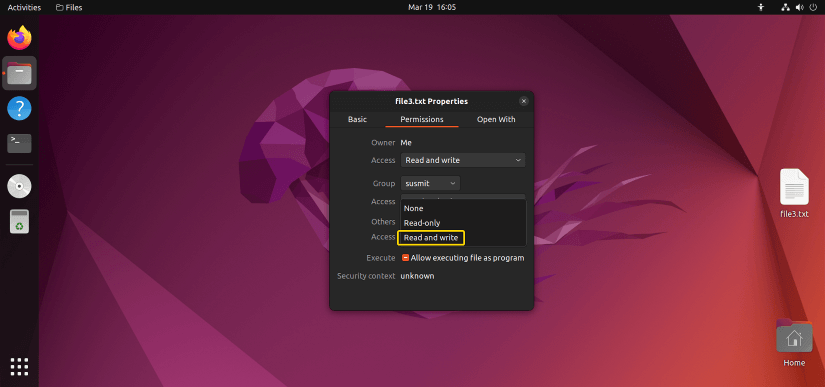Switch to the Permissions tab
The width and height of the screenshot is (825, 387).
tap(421, 119)
